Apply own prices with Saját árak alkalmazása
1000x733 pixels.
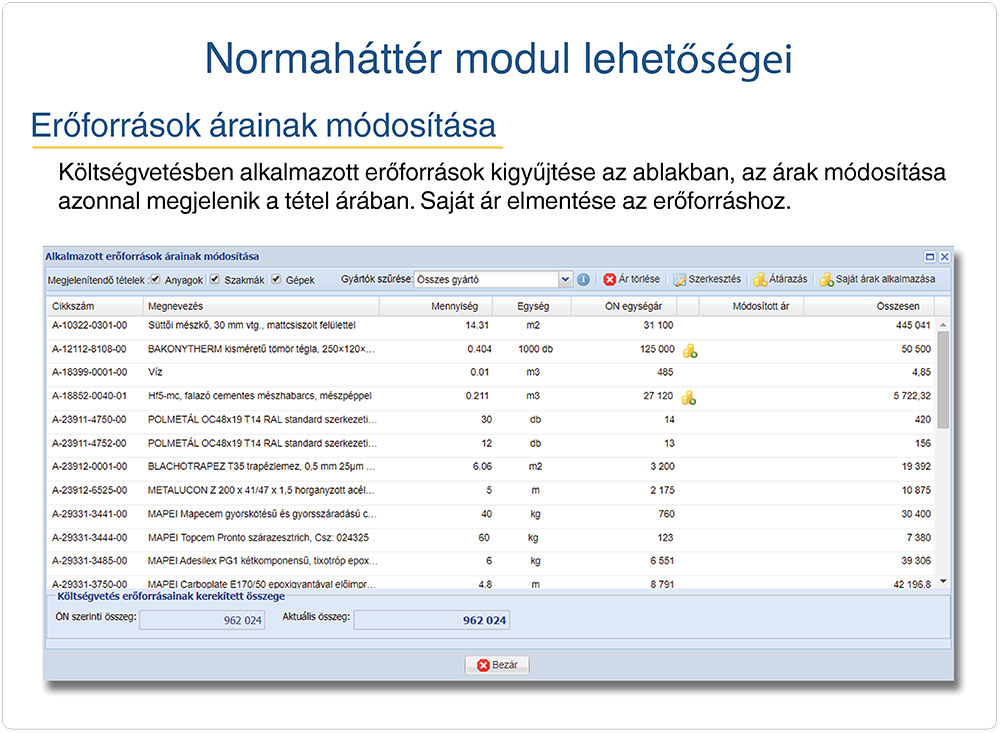pyautogui.click(x=878, y=279)
